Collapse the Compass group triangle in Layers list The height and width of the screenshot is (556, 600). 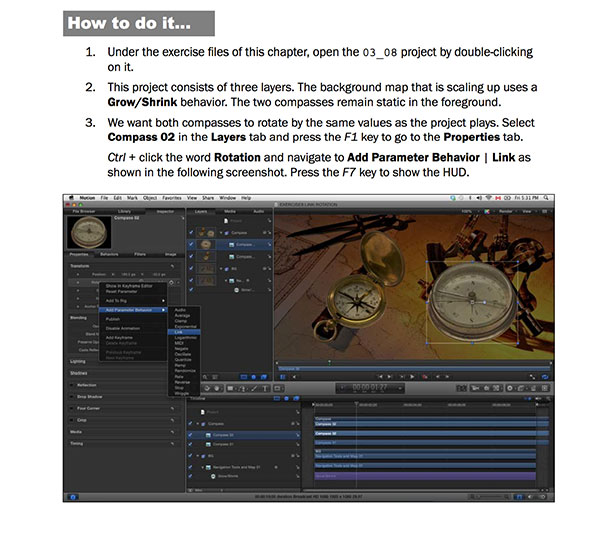221,233
